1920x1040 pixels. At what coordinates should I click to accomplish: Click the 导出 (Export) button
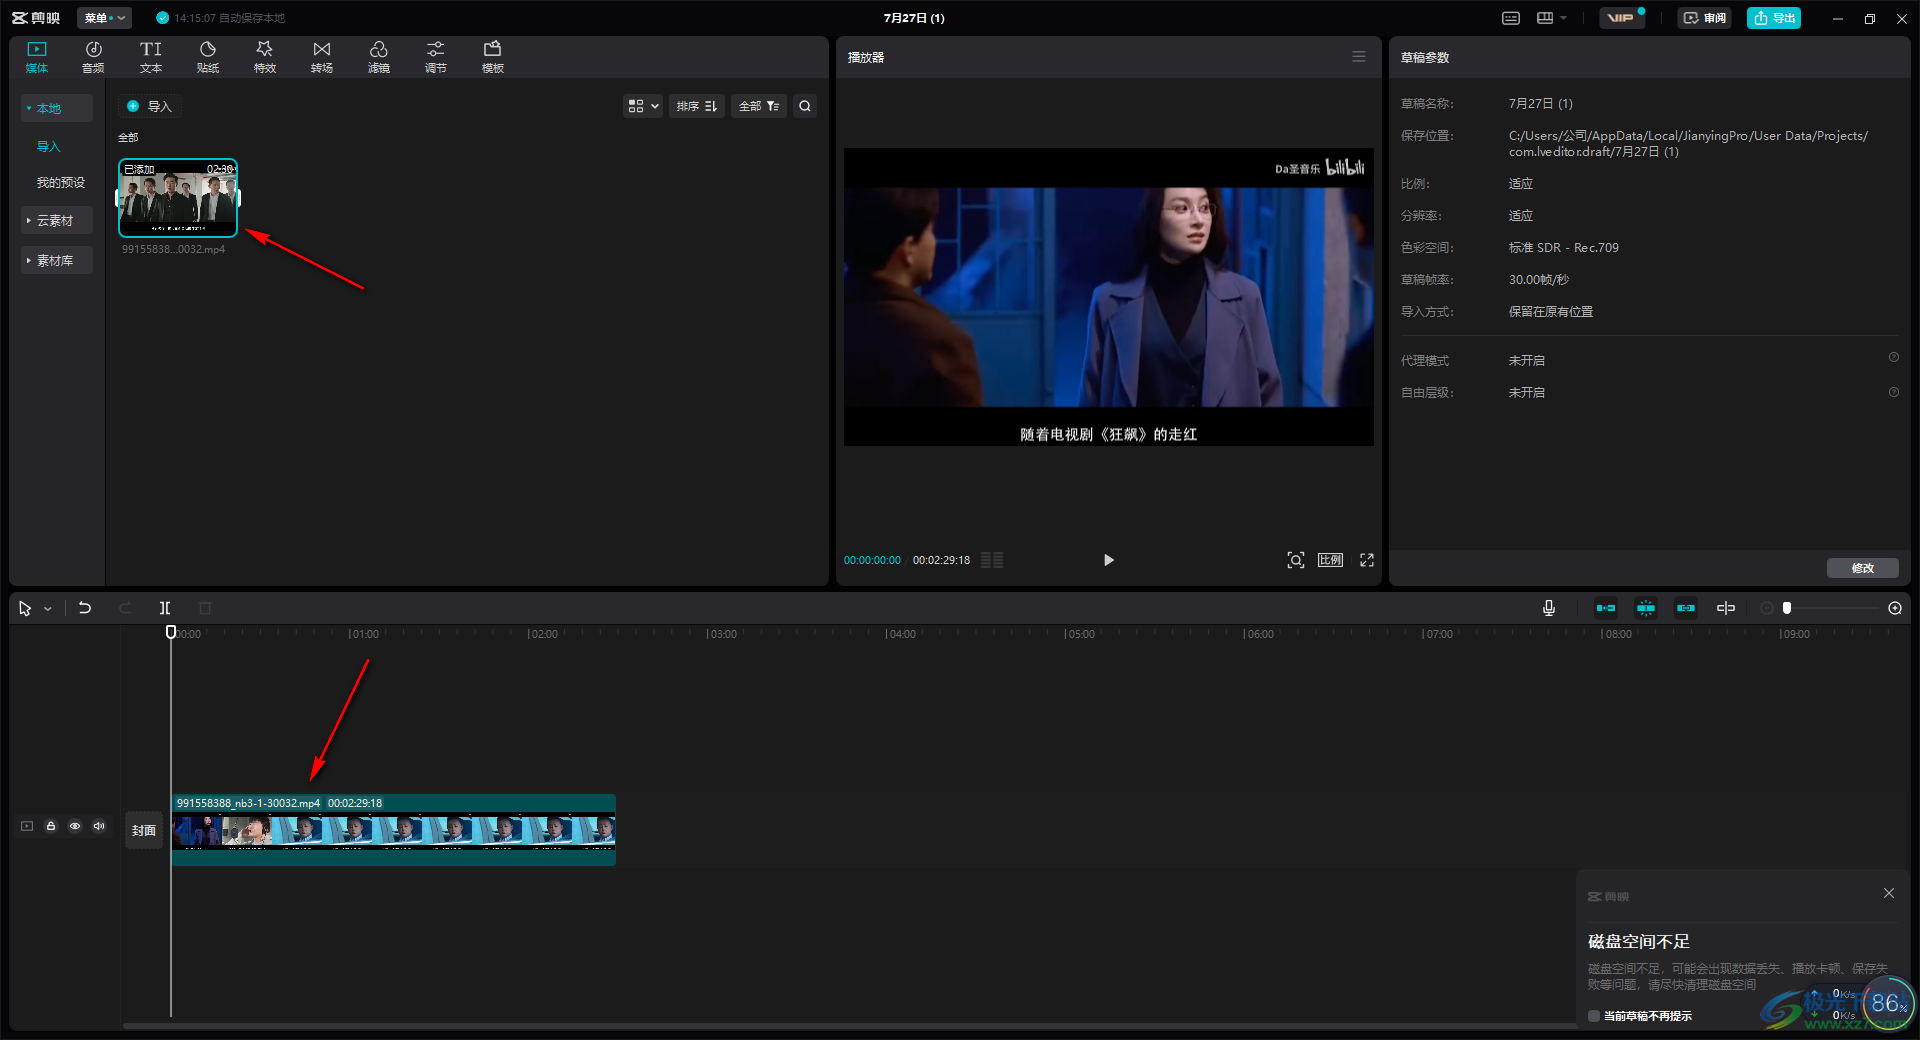pyautogui.click(x=1774, y=18)
